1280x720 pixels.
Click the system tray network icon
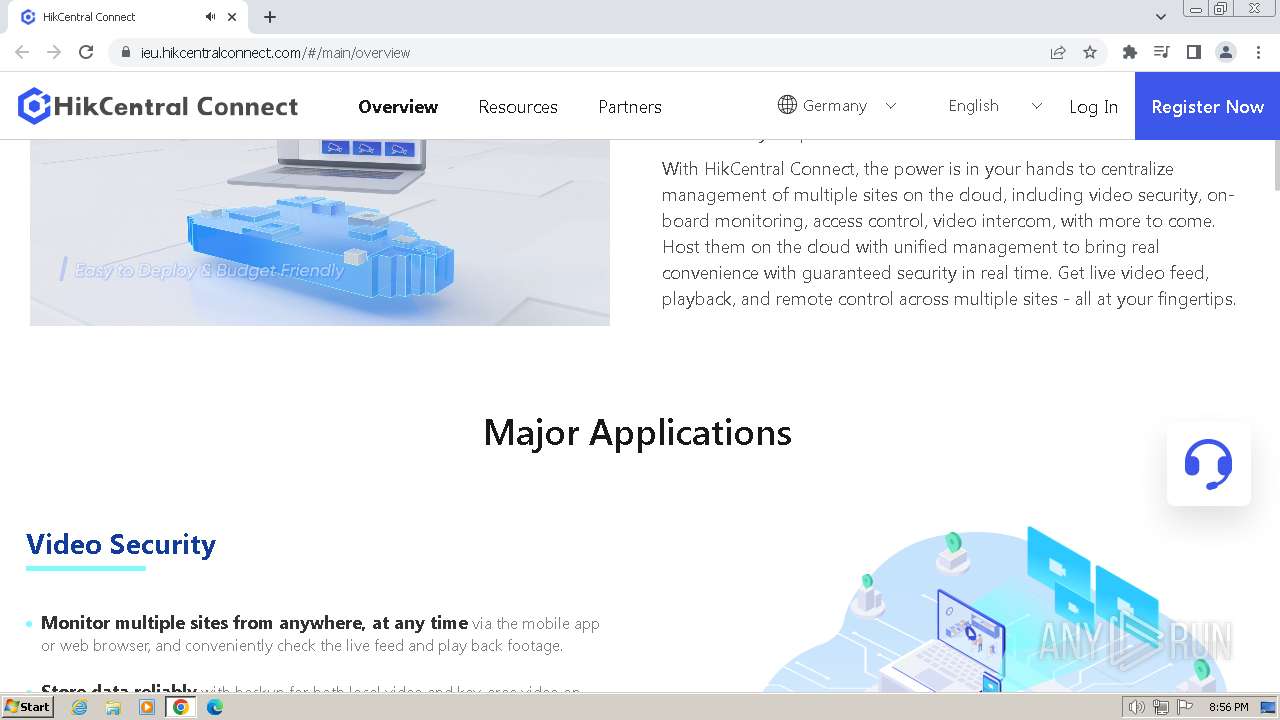pos(1161,707)
